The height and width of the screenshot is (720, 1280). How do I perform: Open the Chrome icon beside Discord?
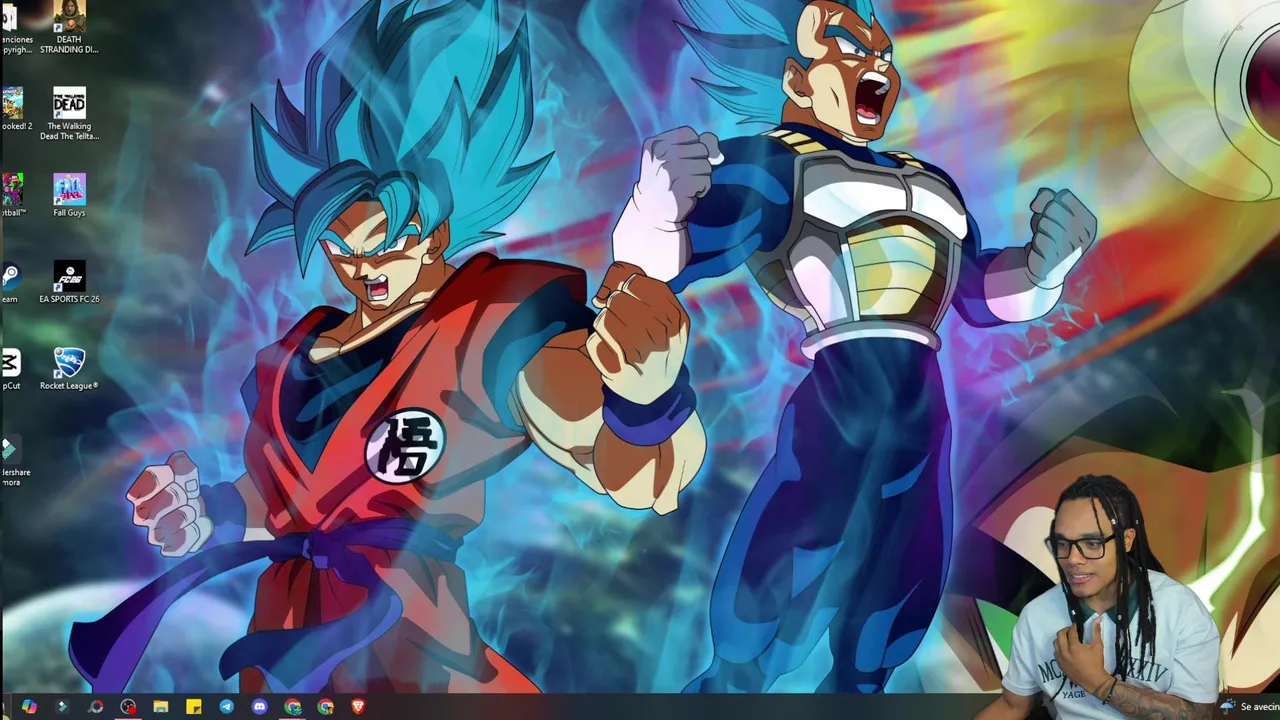[x=293, y=707]
